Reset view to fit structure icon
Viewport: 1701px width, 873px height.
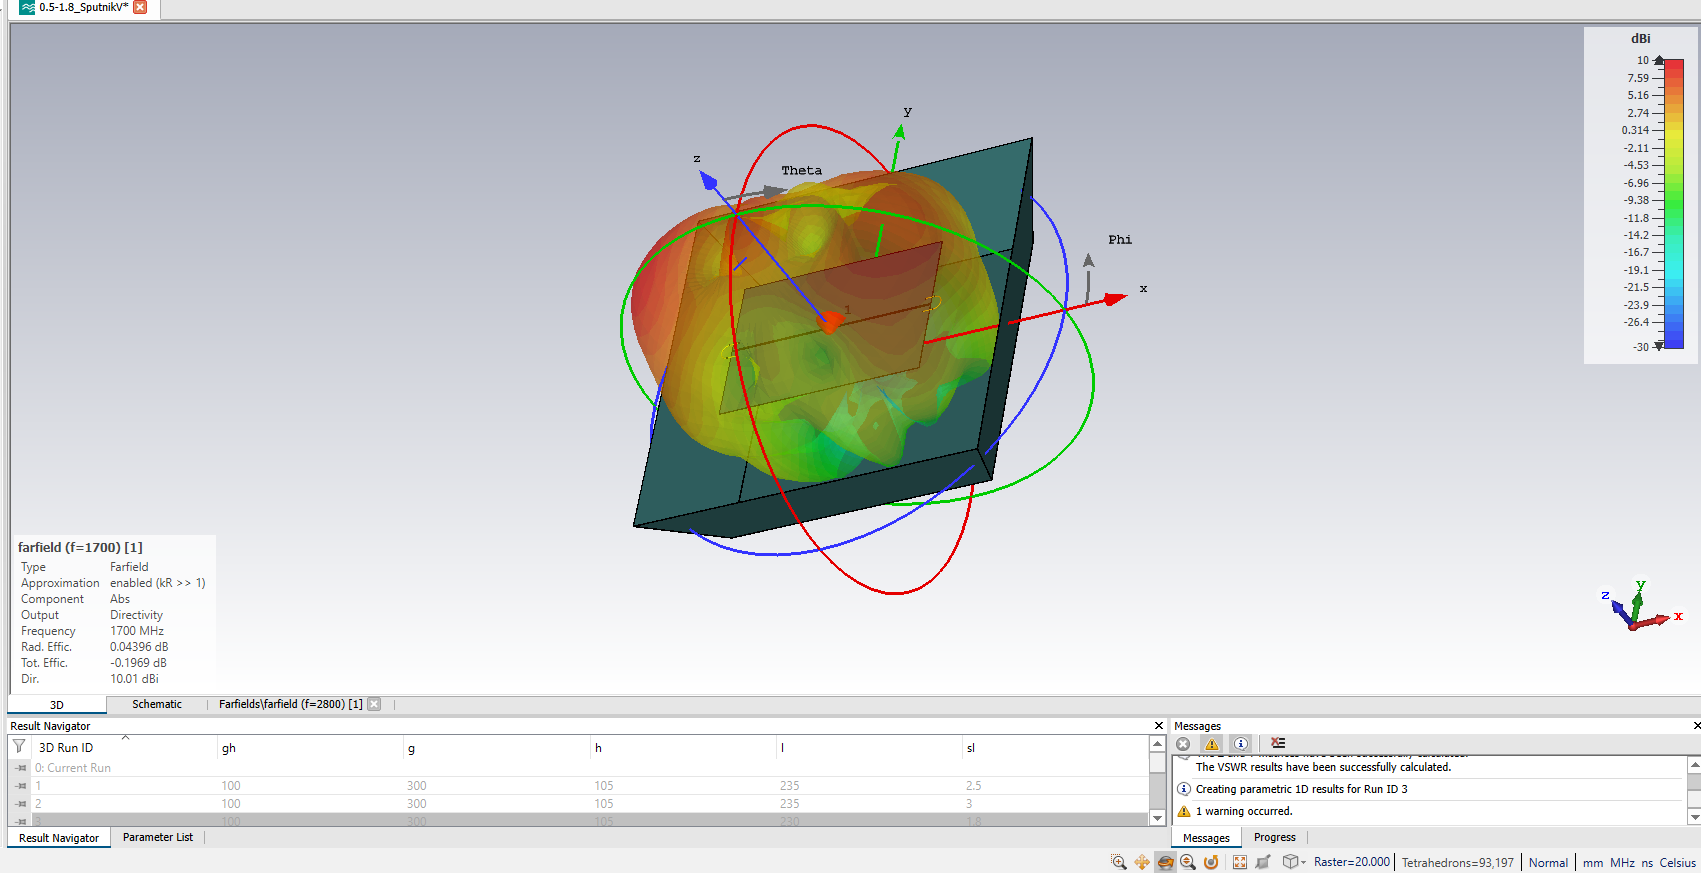[1240, 862]
